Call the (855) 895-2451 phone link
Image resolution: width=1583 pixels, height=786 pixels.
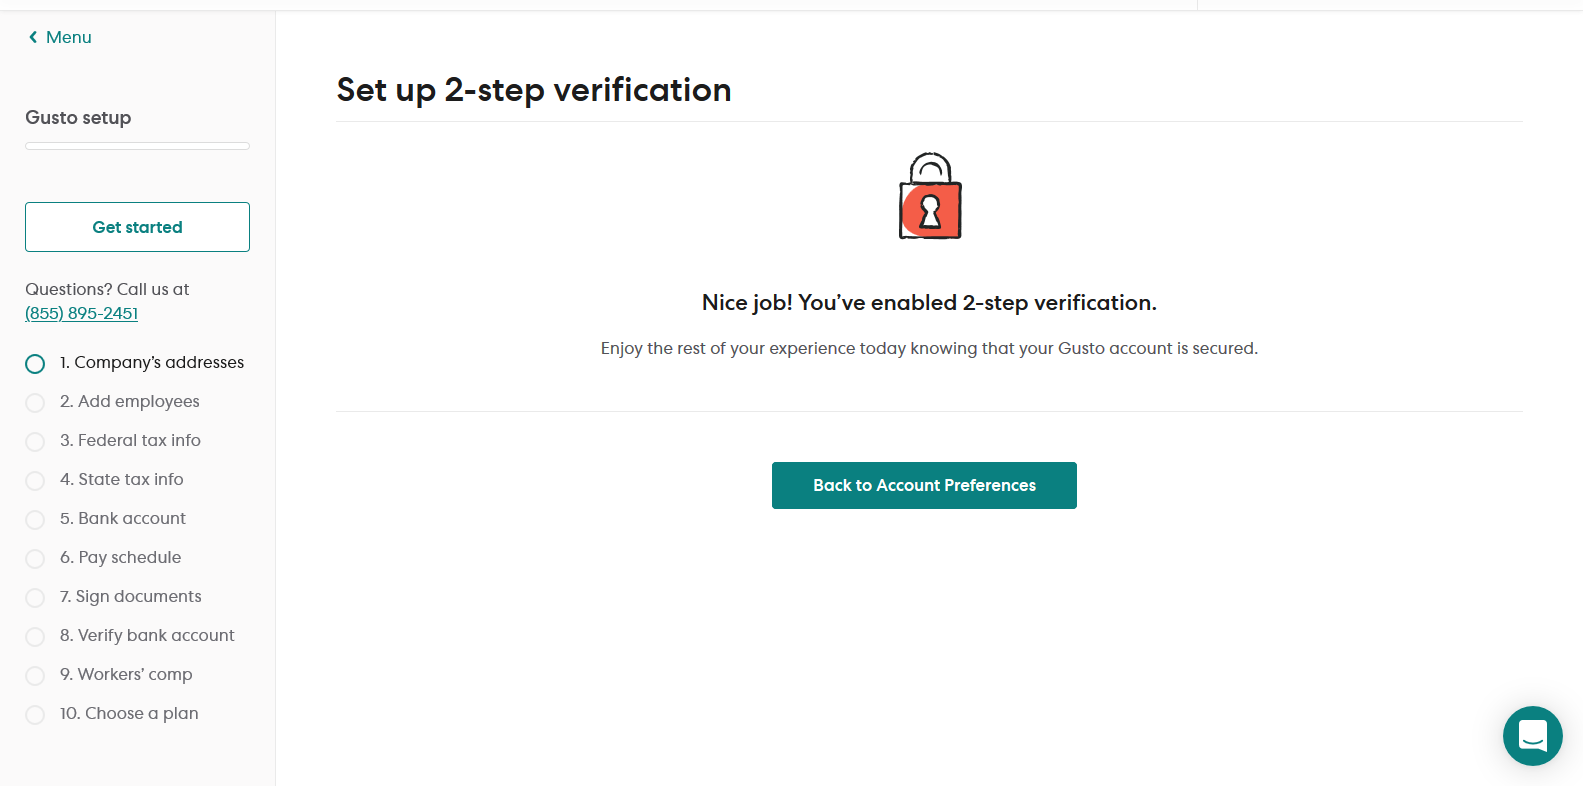pyautogui.click(x=82, y=313)
